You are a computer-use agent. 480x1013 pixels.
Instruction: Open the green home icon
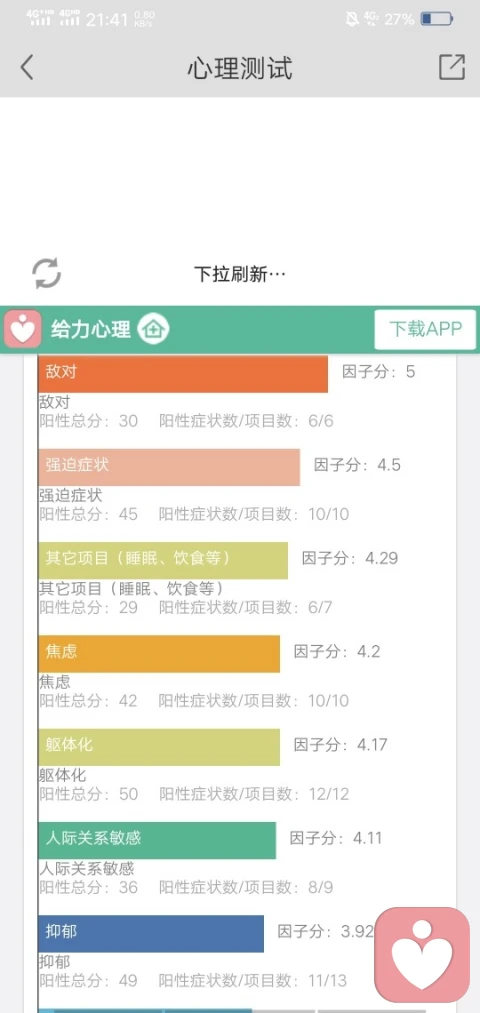(154, 329)
